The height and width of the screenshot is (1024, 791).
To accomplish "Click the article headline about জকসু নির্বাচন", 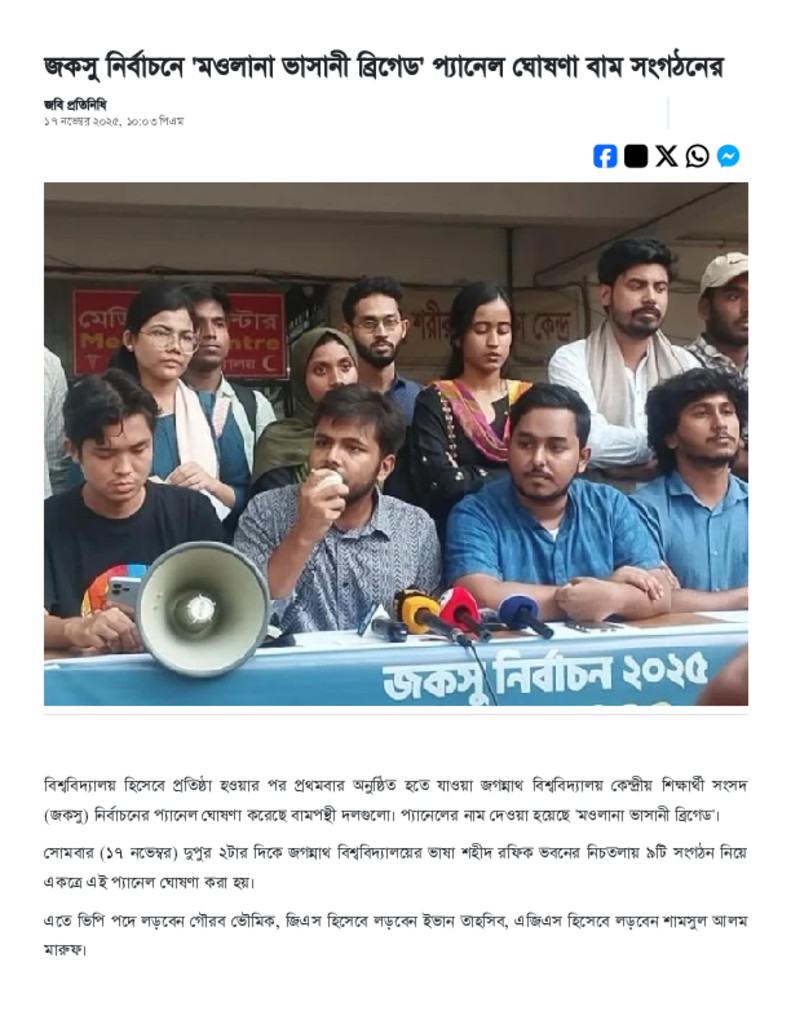I will click(383, 67).
